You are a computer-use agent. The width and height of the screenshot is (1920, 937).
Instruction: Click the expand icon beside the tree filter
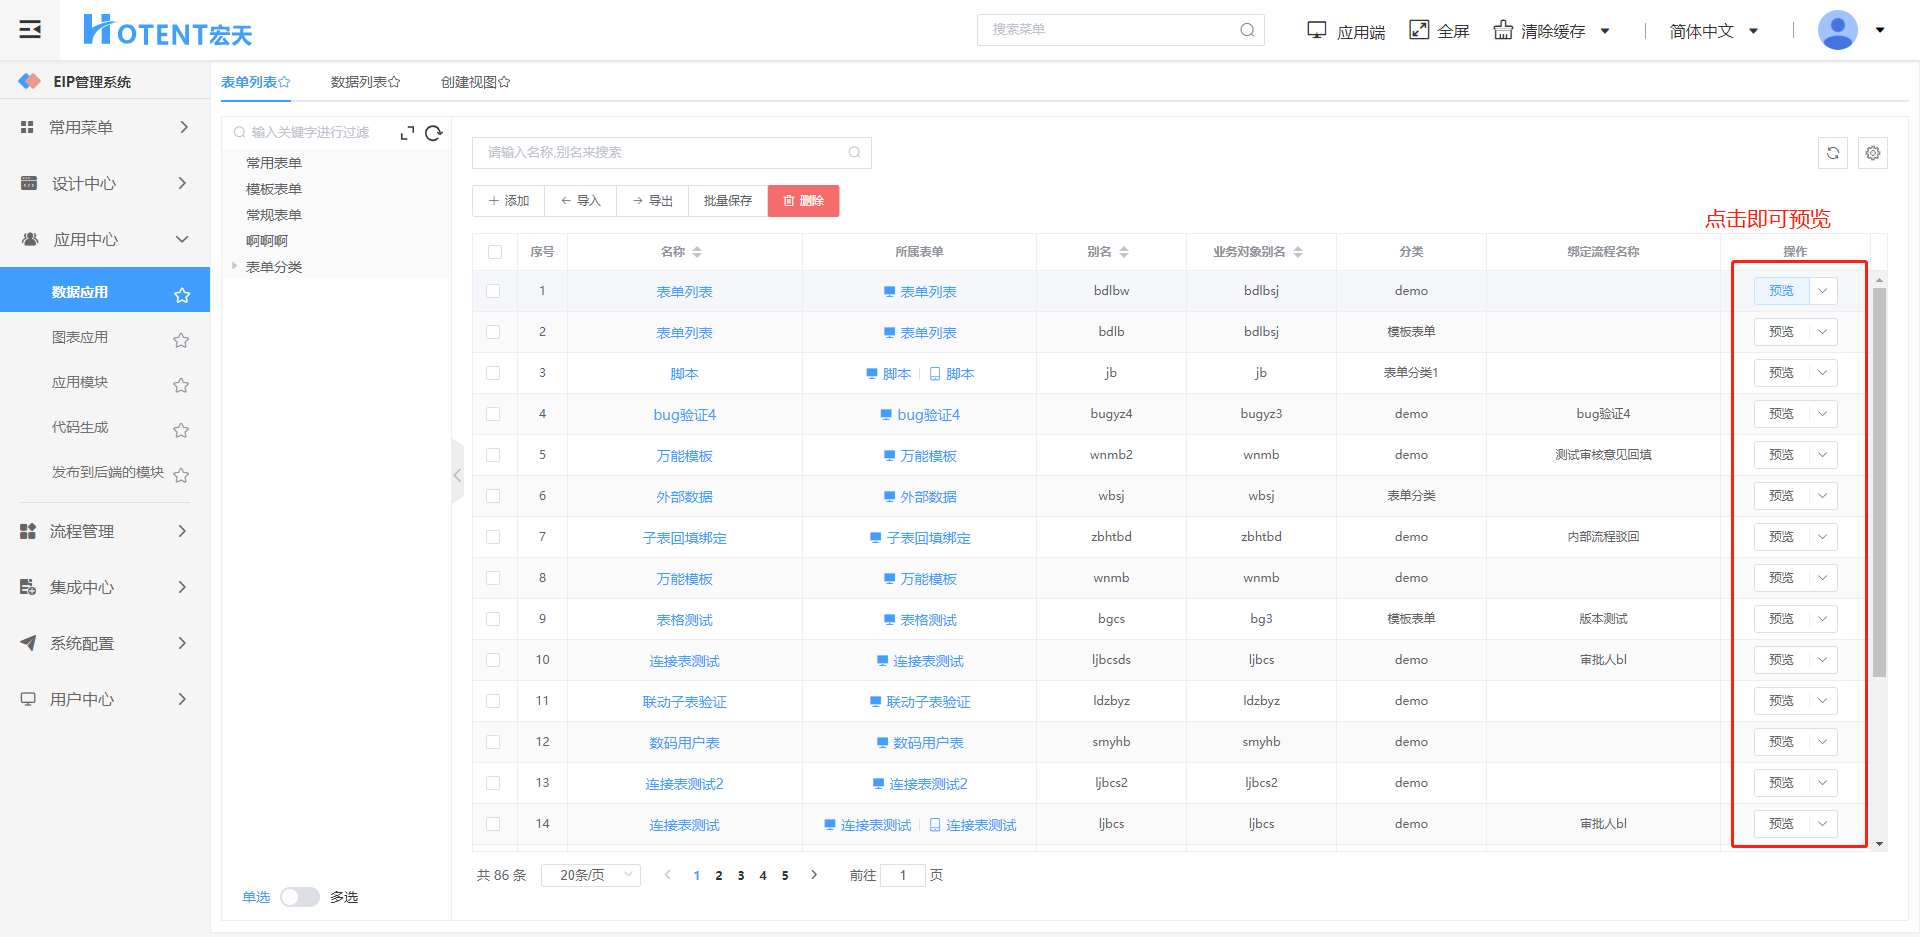407,133
